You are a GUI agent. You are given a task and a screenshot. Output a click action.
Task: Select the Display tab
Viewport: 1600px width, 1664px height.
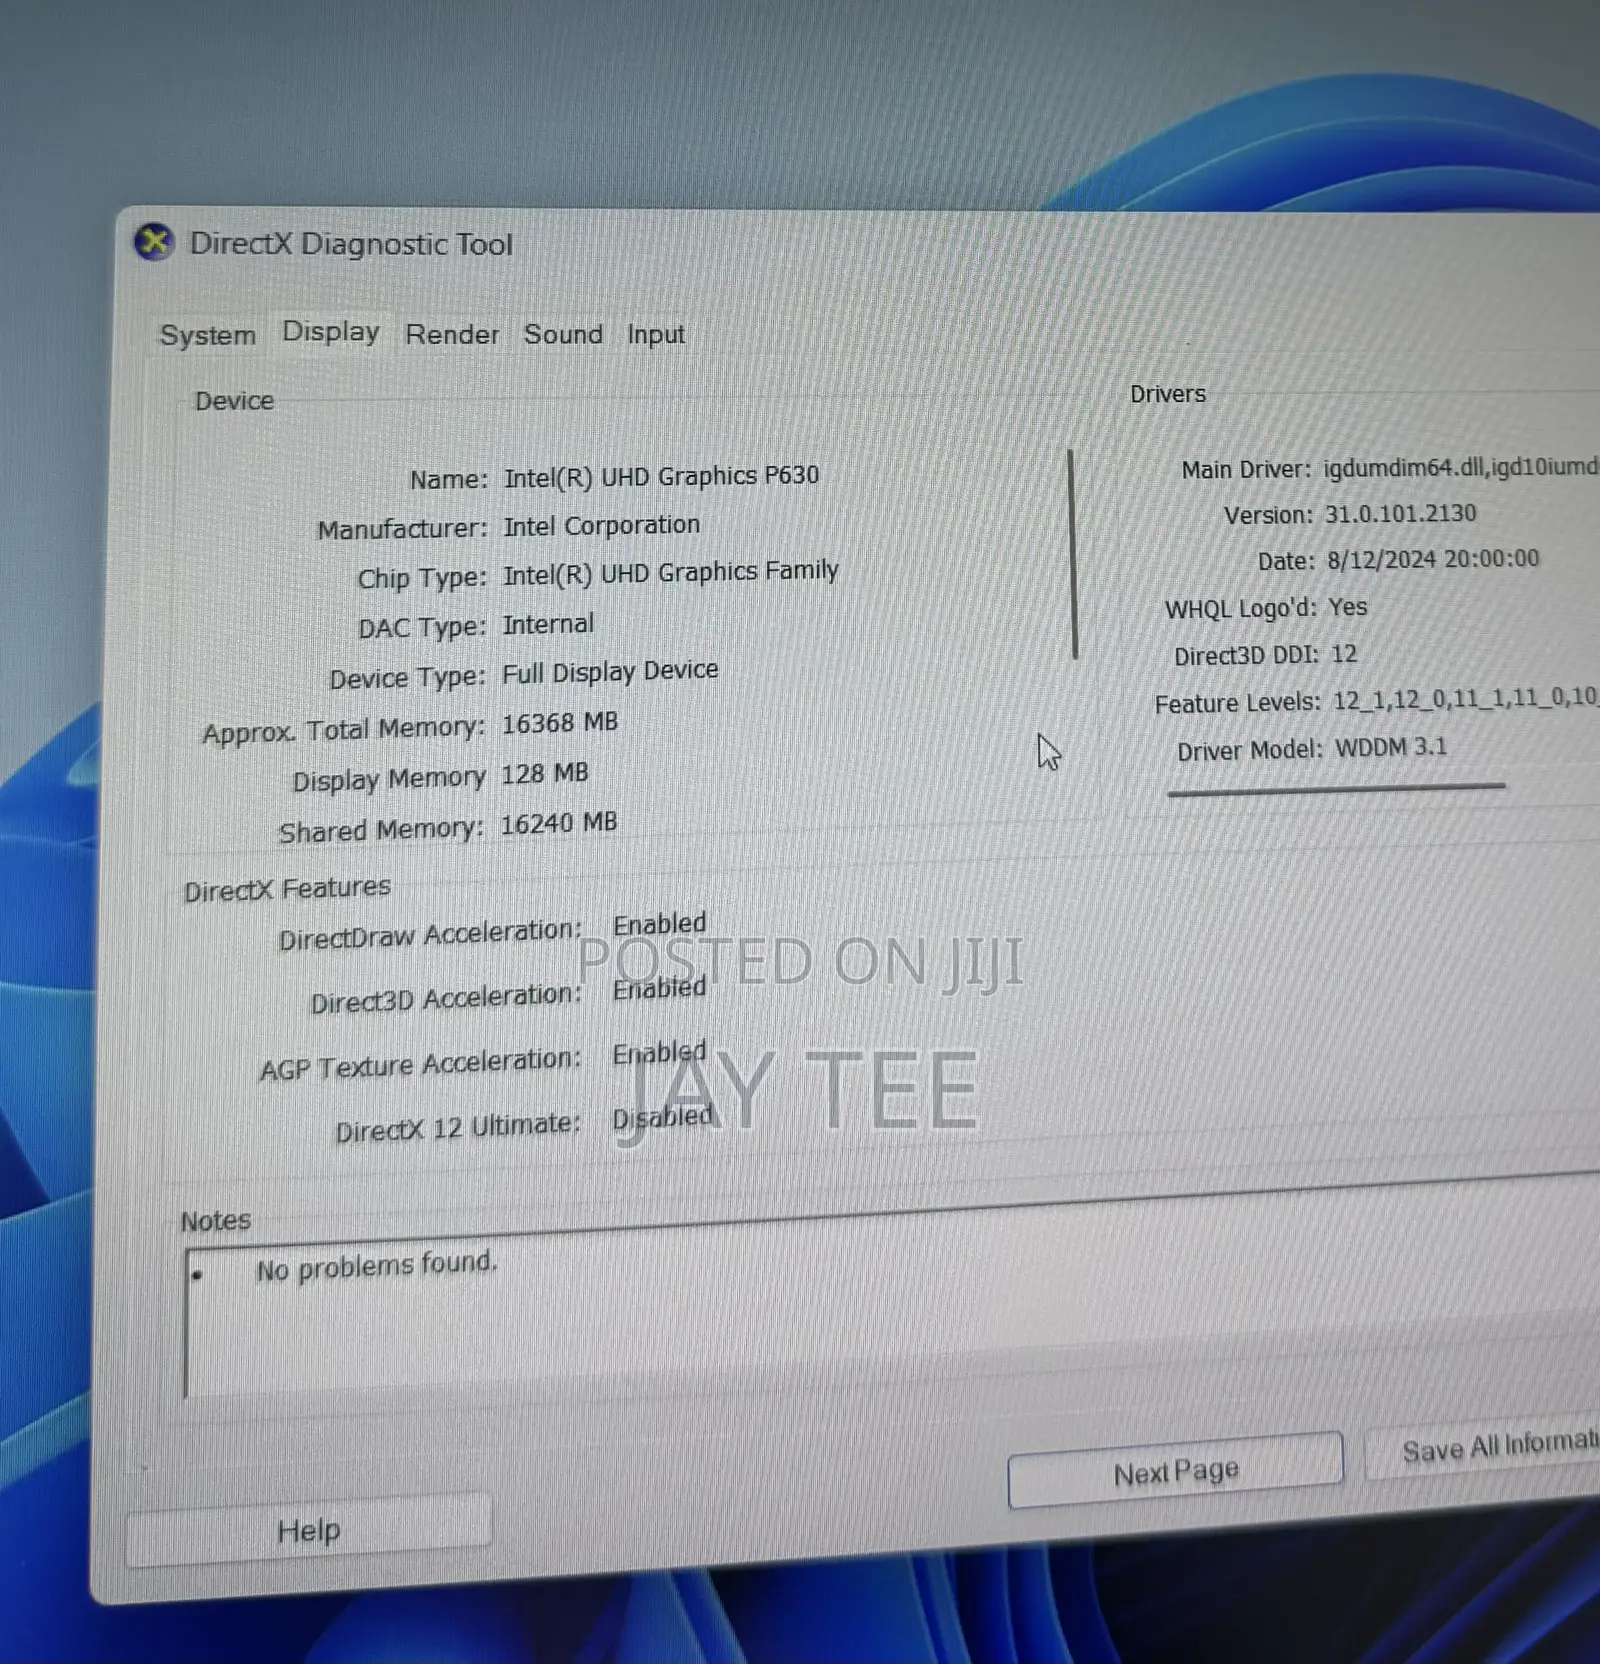(331, 331)
